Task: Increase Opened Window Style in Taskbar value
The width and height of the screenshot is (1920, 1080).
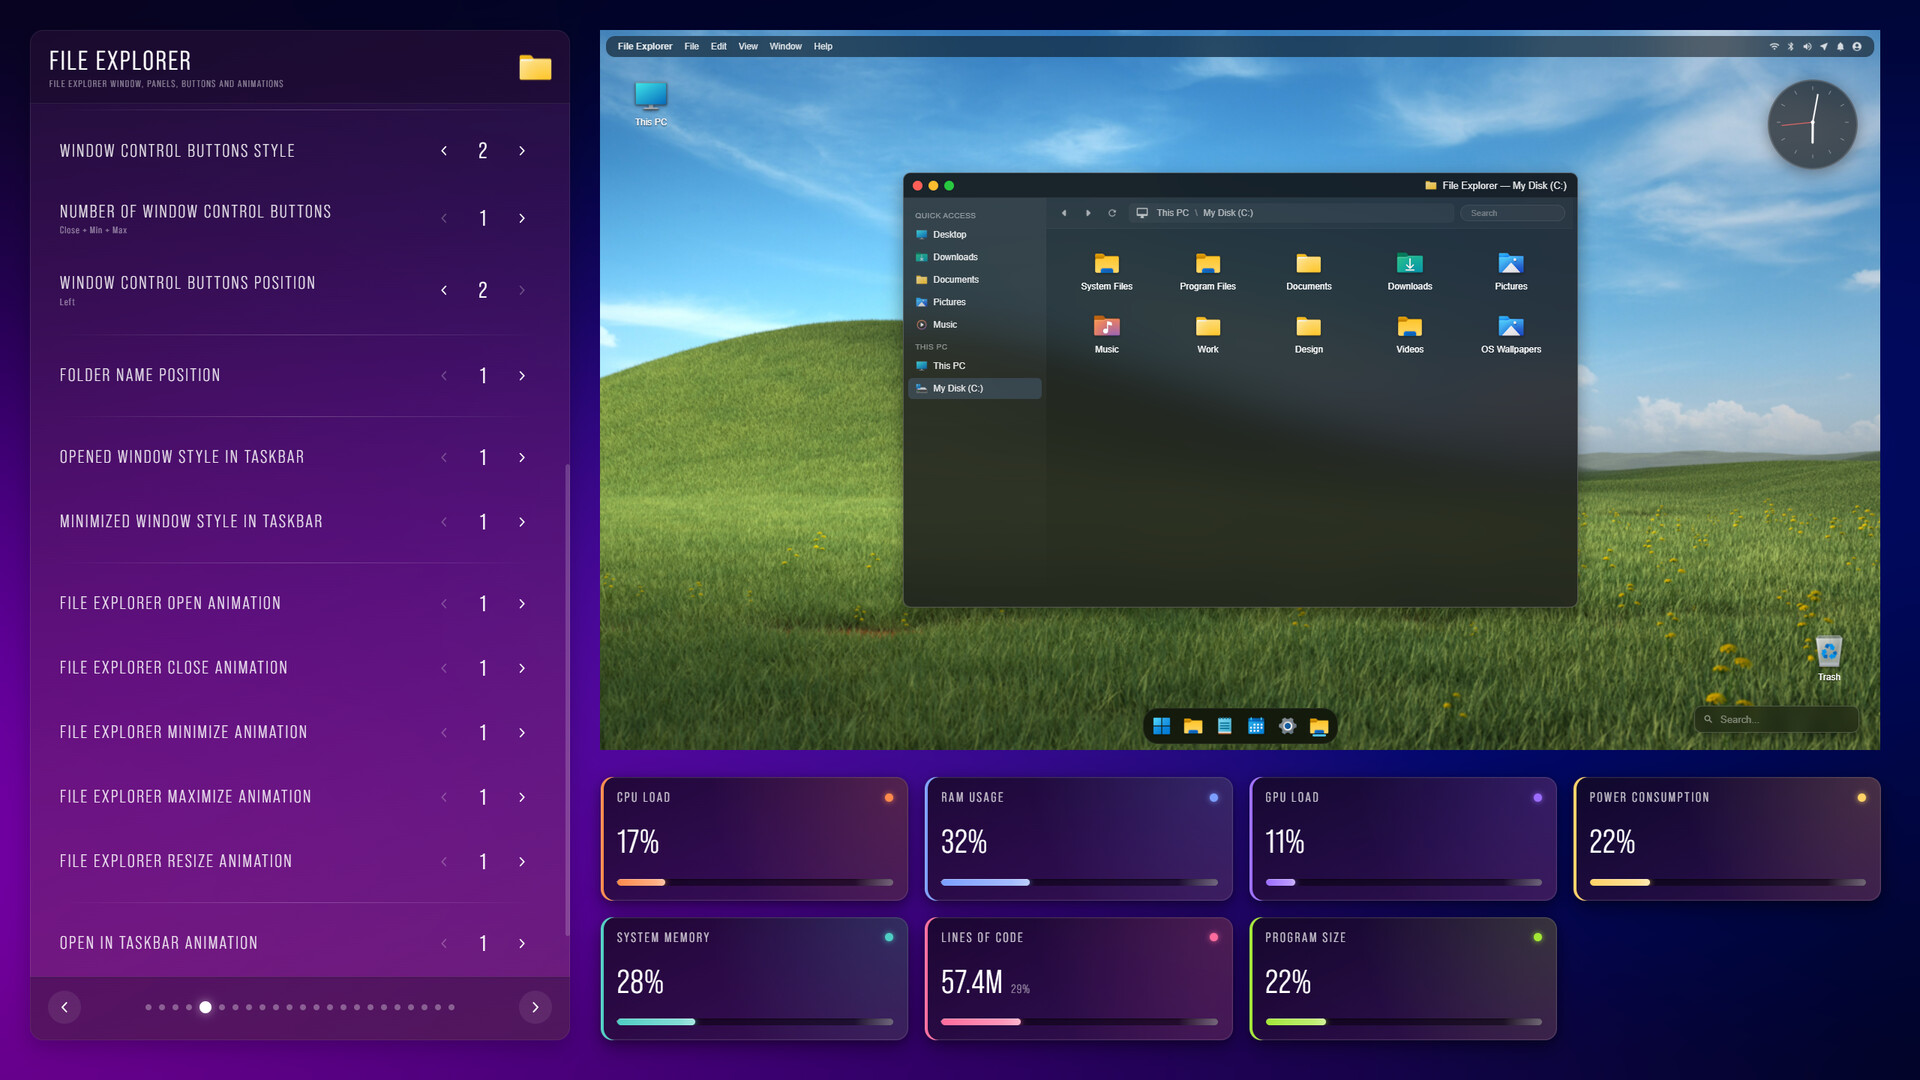Action: tap(522, 458)
